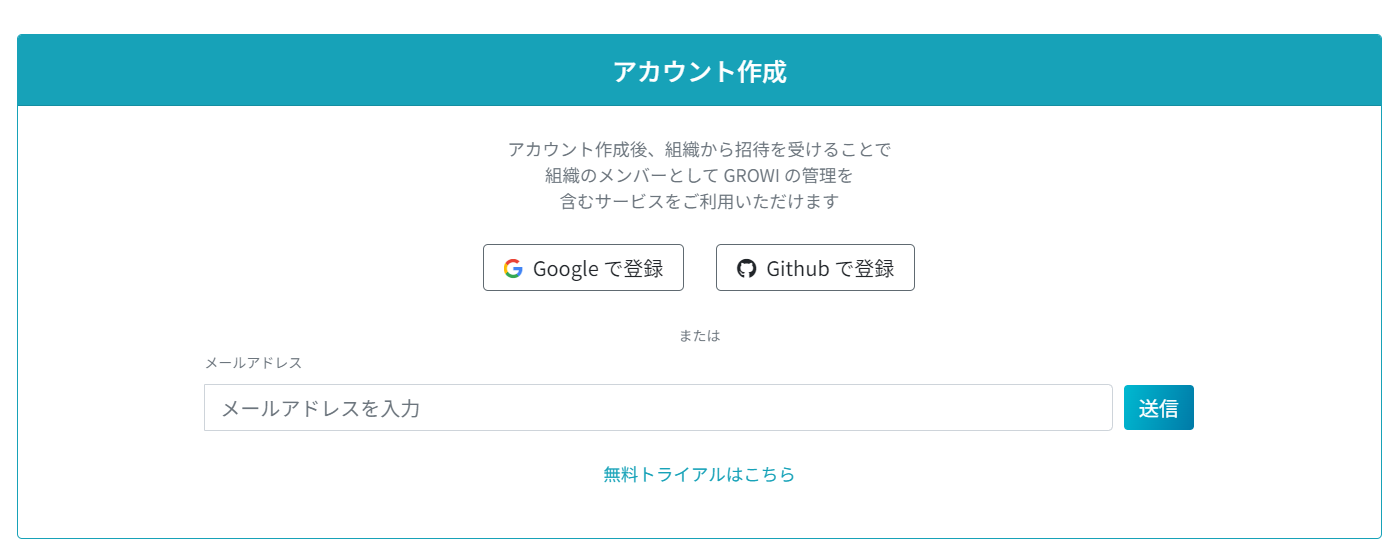Submit email with the 送信 button

(1159, 408)
